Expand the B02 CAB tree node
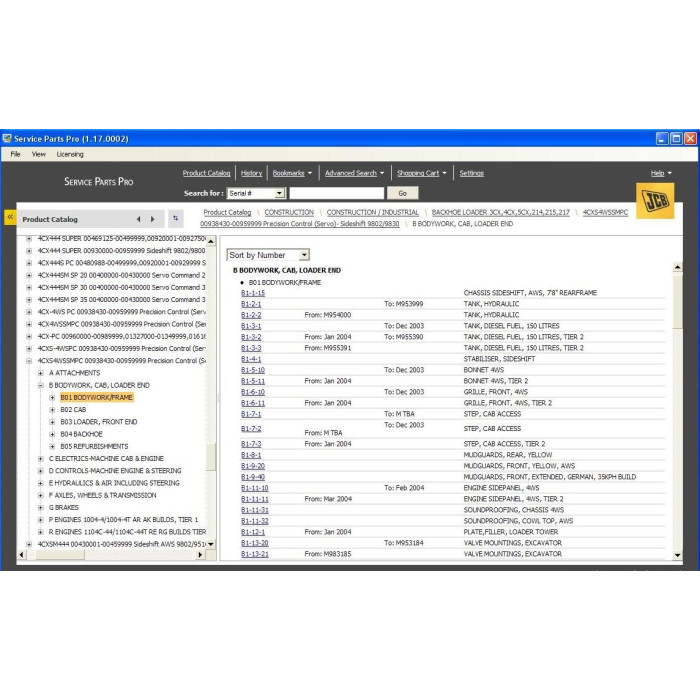The width and height of the screenshot is (700, 700). [x=52, y=410]
